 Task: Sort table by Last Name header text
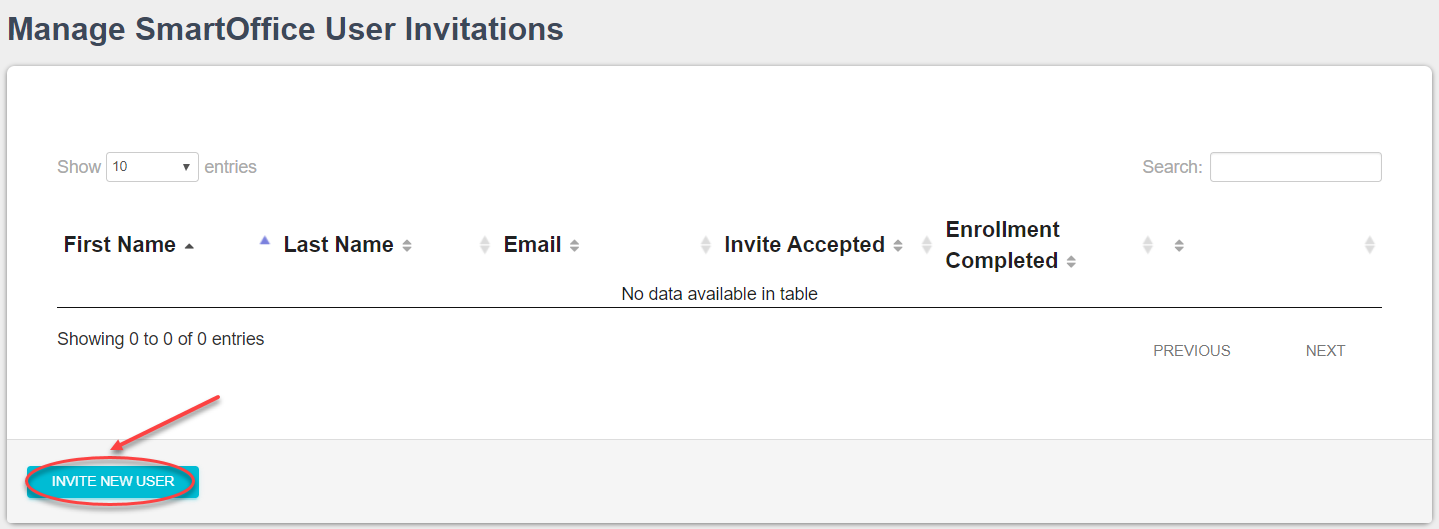click(x=338, y=245)
